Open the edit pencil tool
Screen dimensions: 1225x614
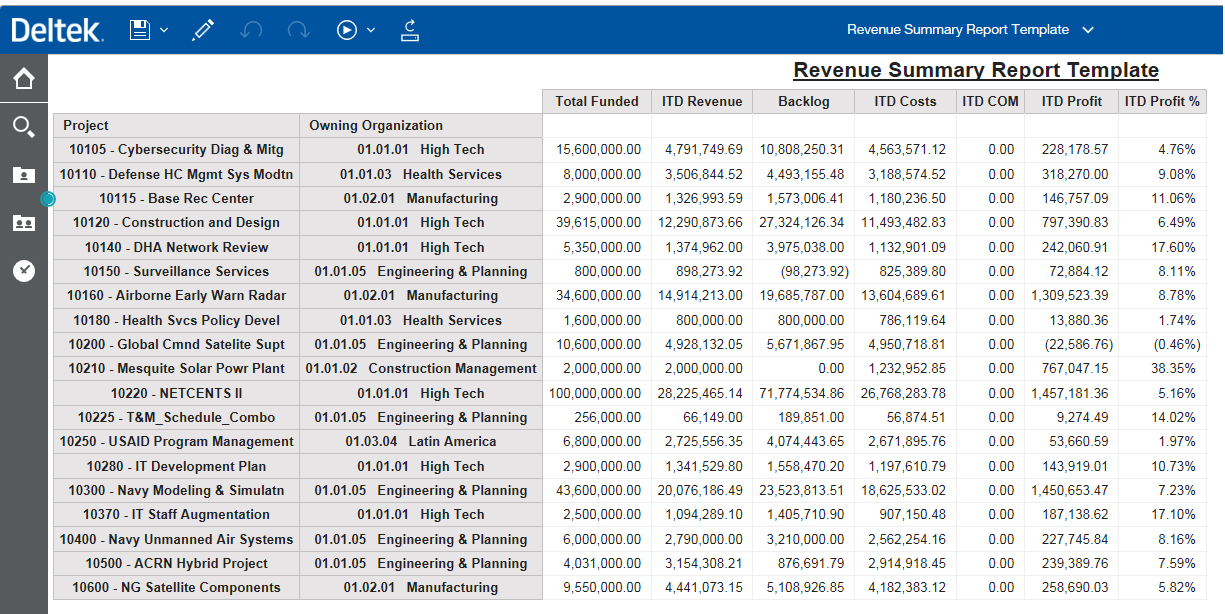coord(203,30)
